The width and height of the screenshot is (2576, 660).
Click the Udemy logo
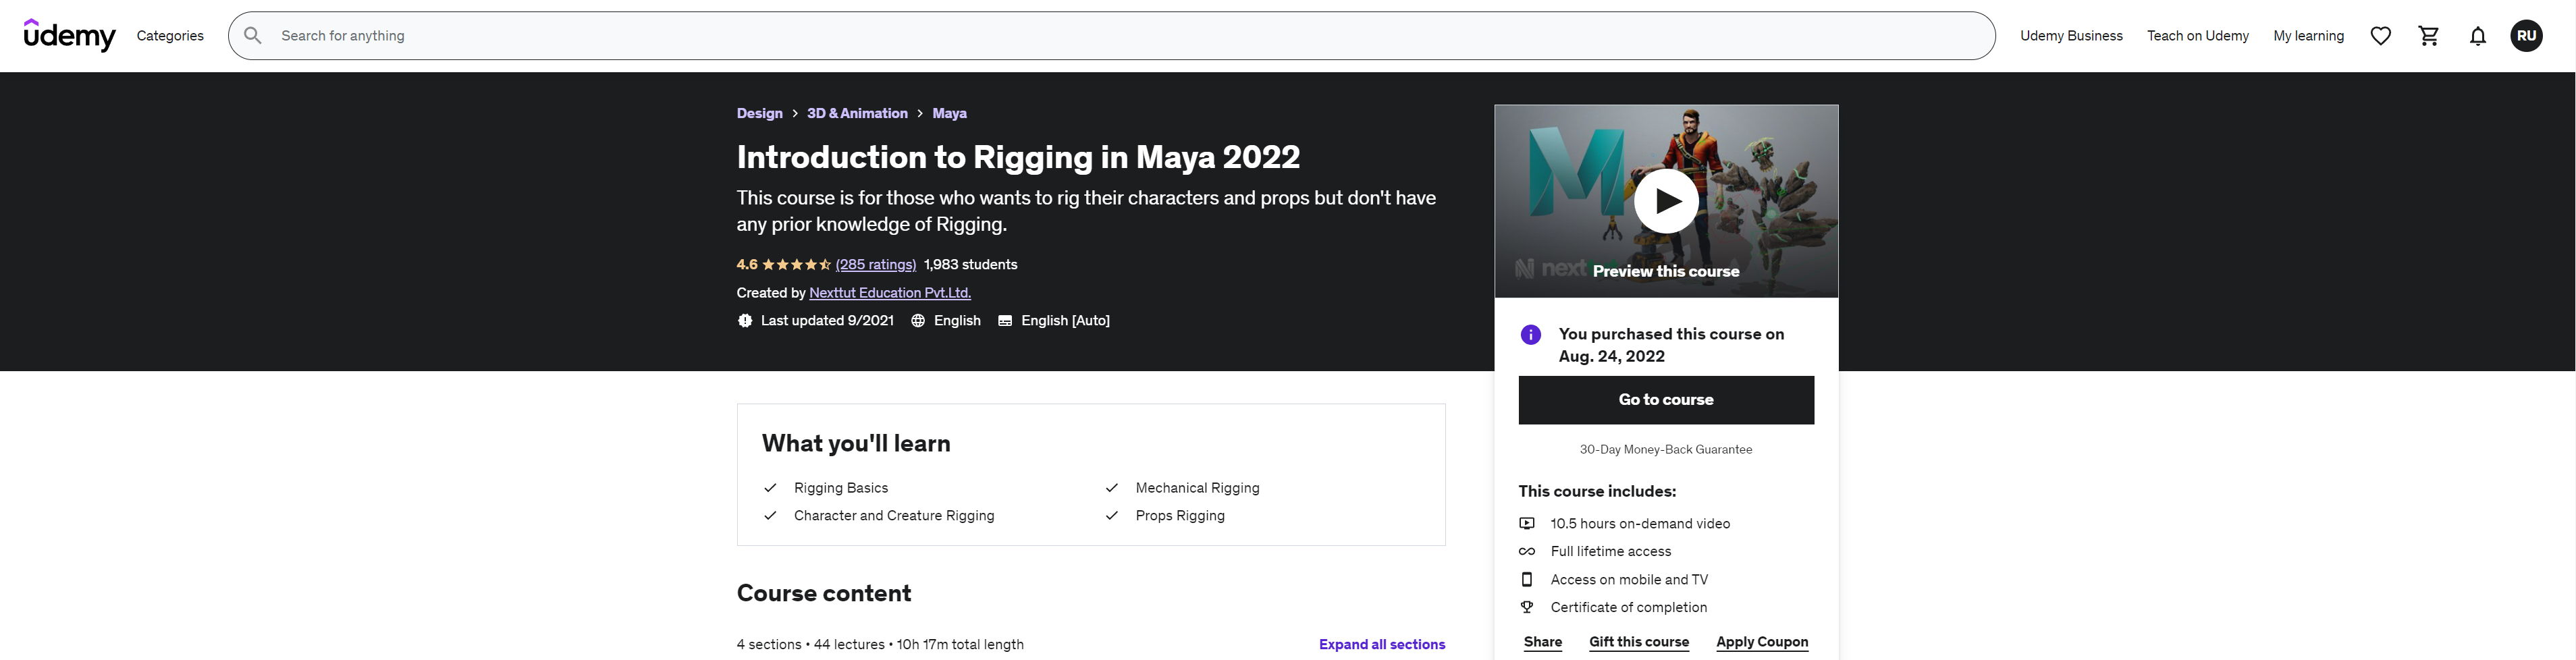[69, 36]
